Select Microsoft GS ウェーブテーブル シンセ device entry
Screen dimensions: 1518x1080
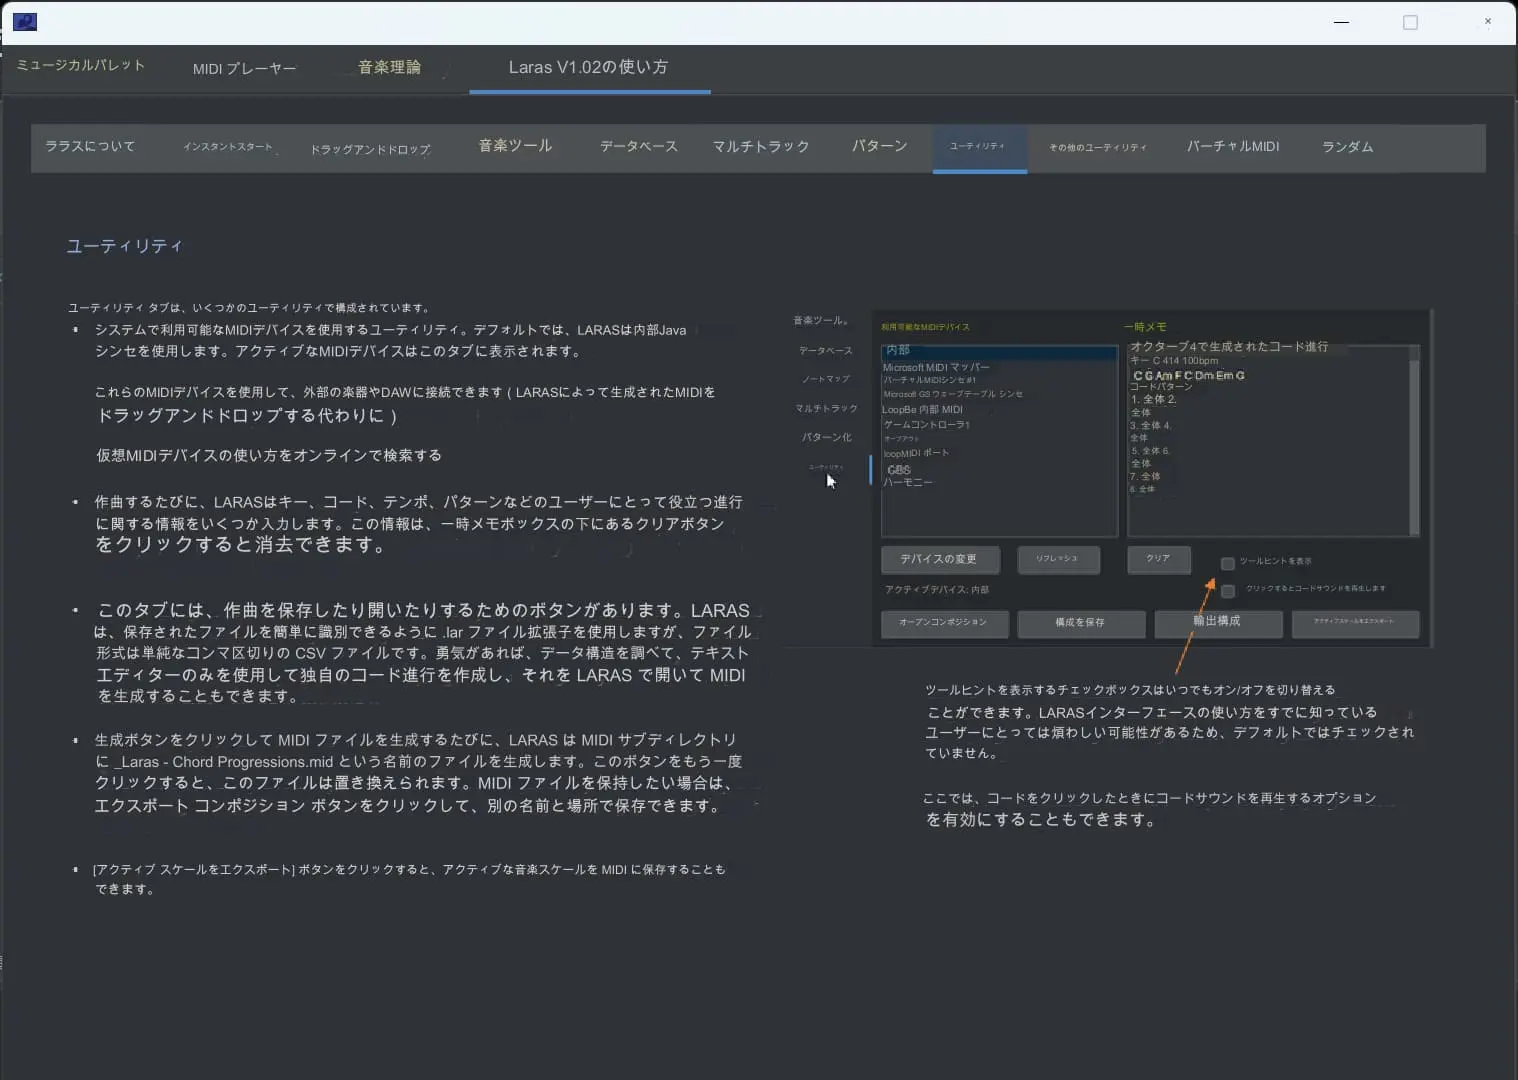[953, 394]
